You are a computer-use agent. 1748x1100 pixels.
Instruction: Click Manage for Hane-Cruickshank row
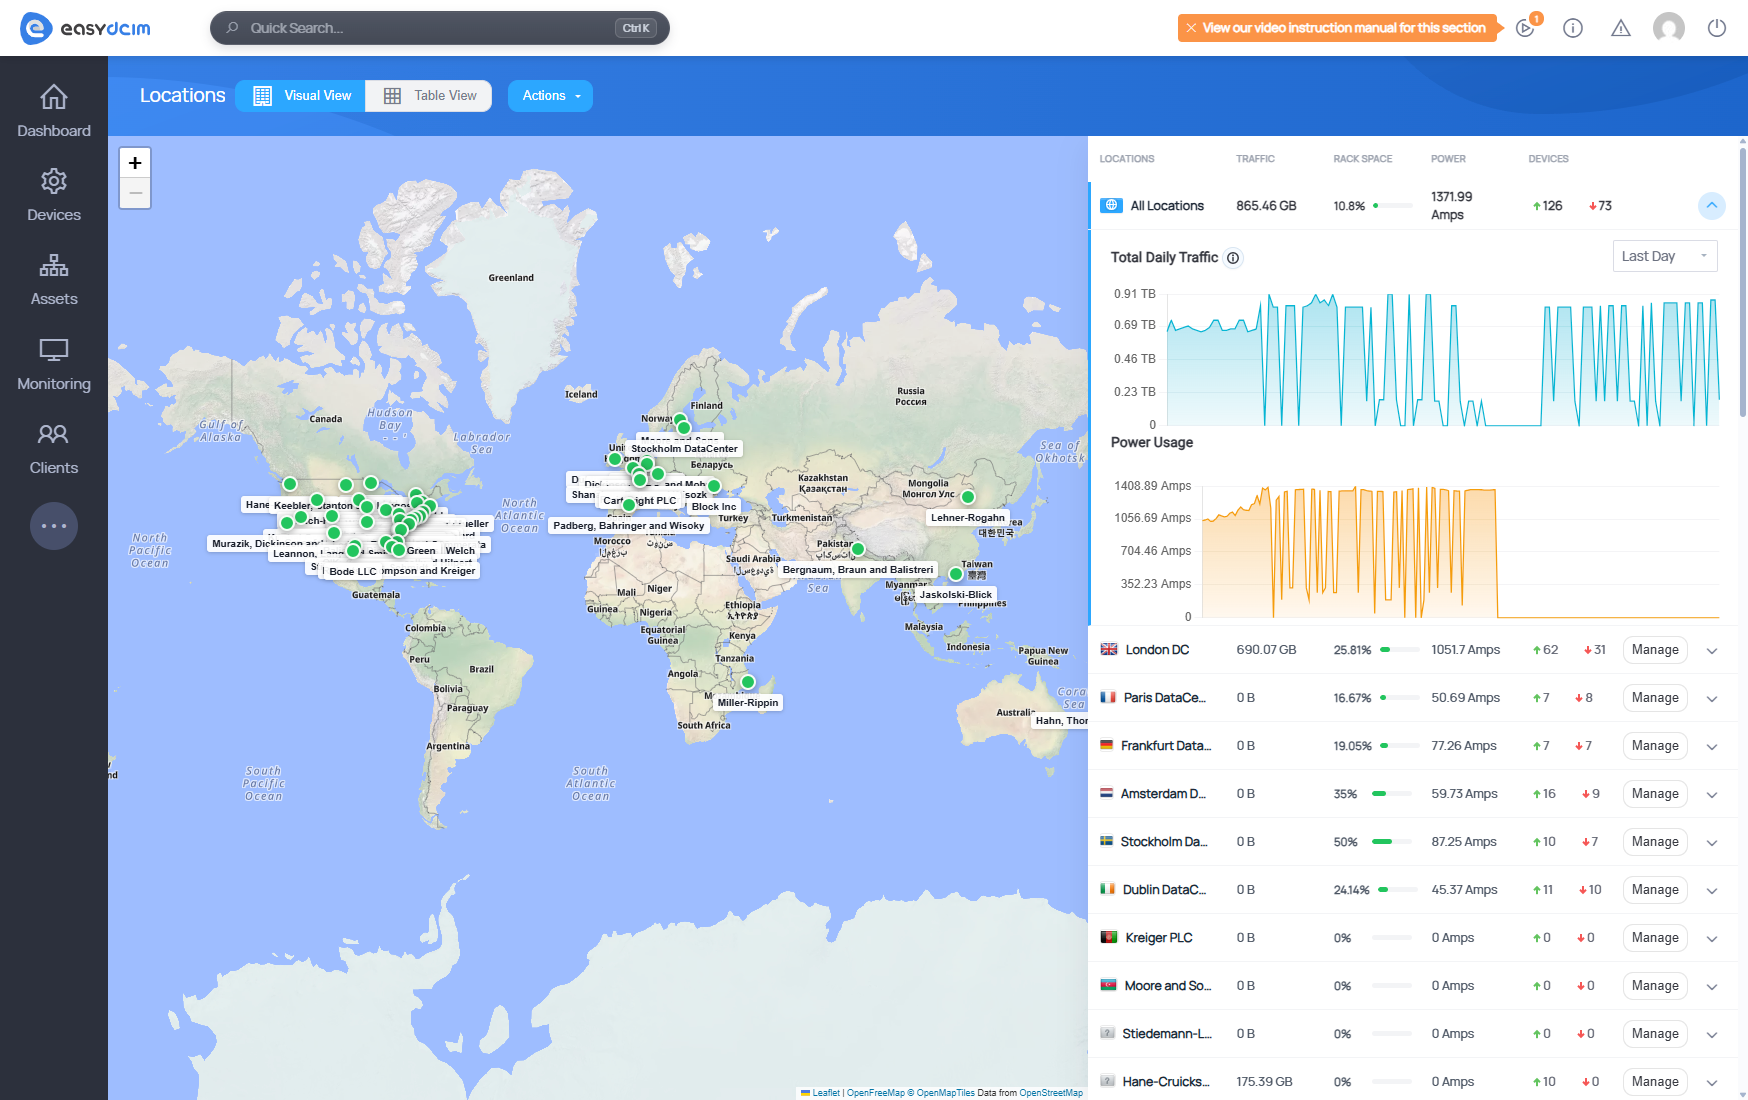1655,1082
